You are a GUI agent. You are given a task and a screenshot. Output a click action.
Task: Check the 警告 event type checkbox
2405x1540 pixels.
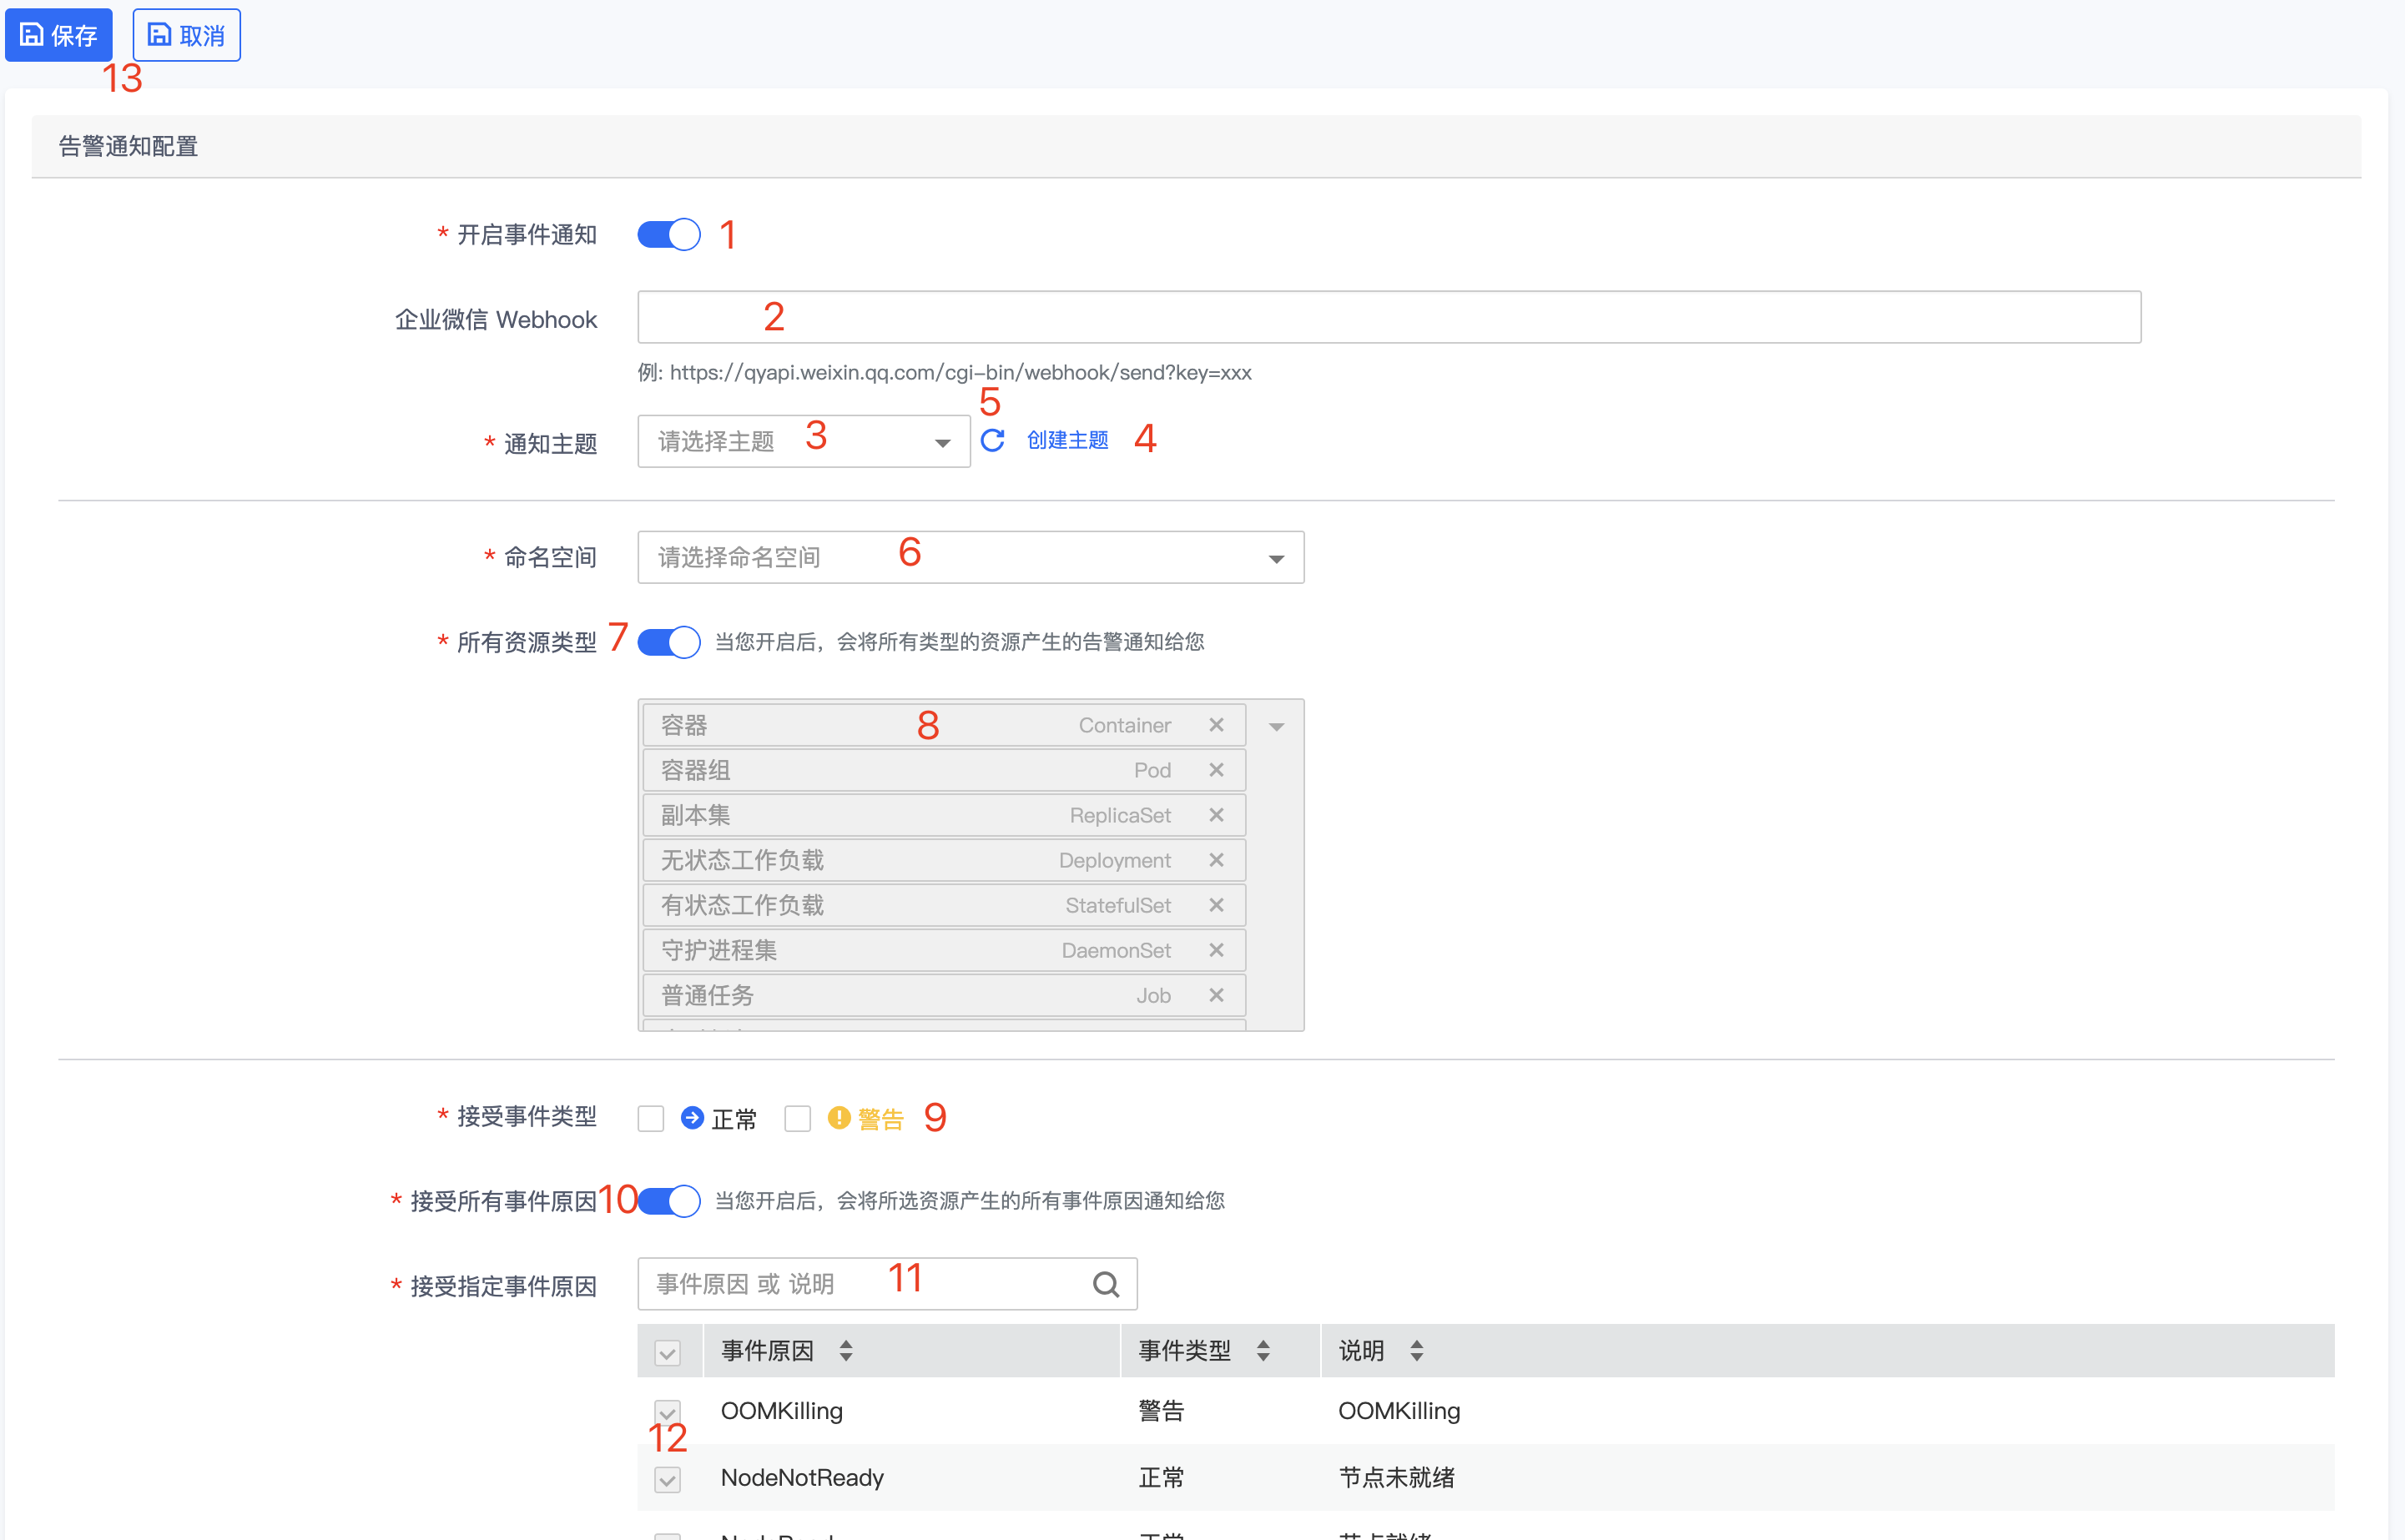797,1118
